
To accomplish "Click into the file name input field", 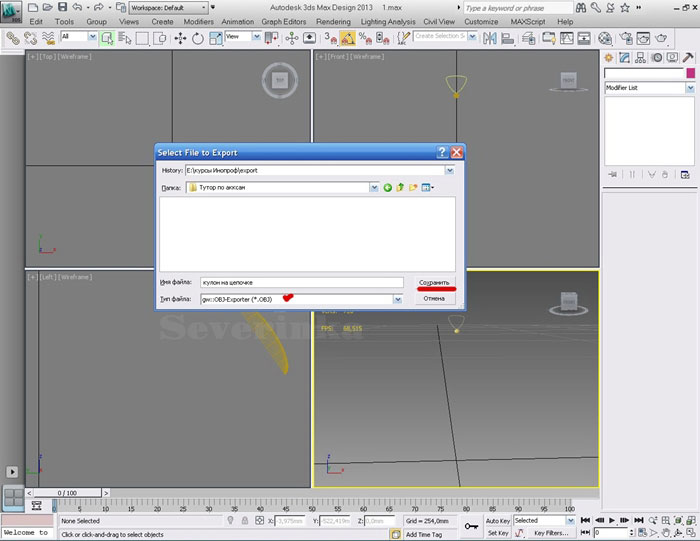I will click(300, 283).
